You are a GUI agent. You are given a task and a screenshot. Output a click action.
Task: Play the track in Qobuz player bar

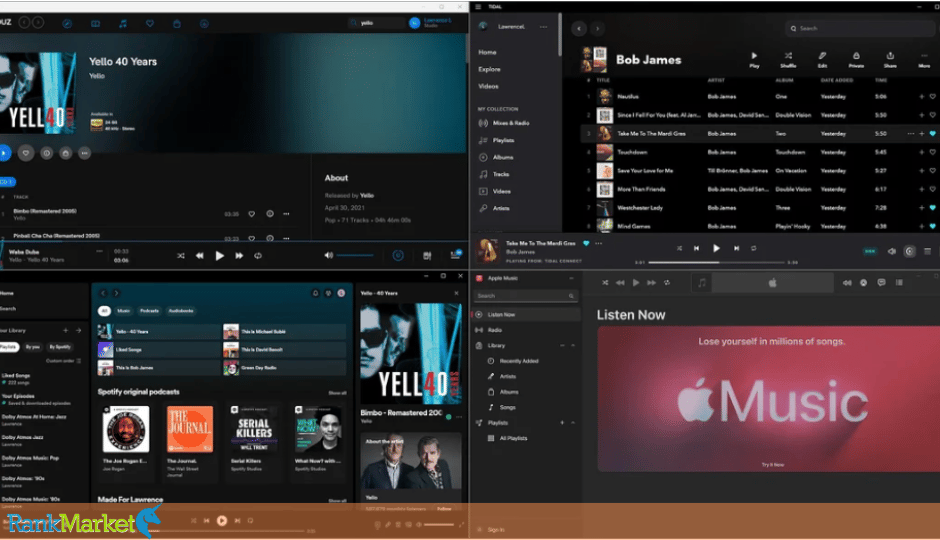[220, 255]
